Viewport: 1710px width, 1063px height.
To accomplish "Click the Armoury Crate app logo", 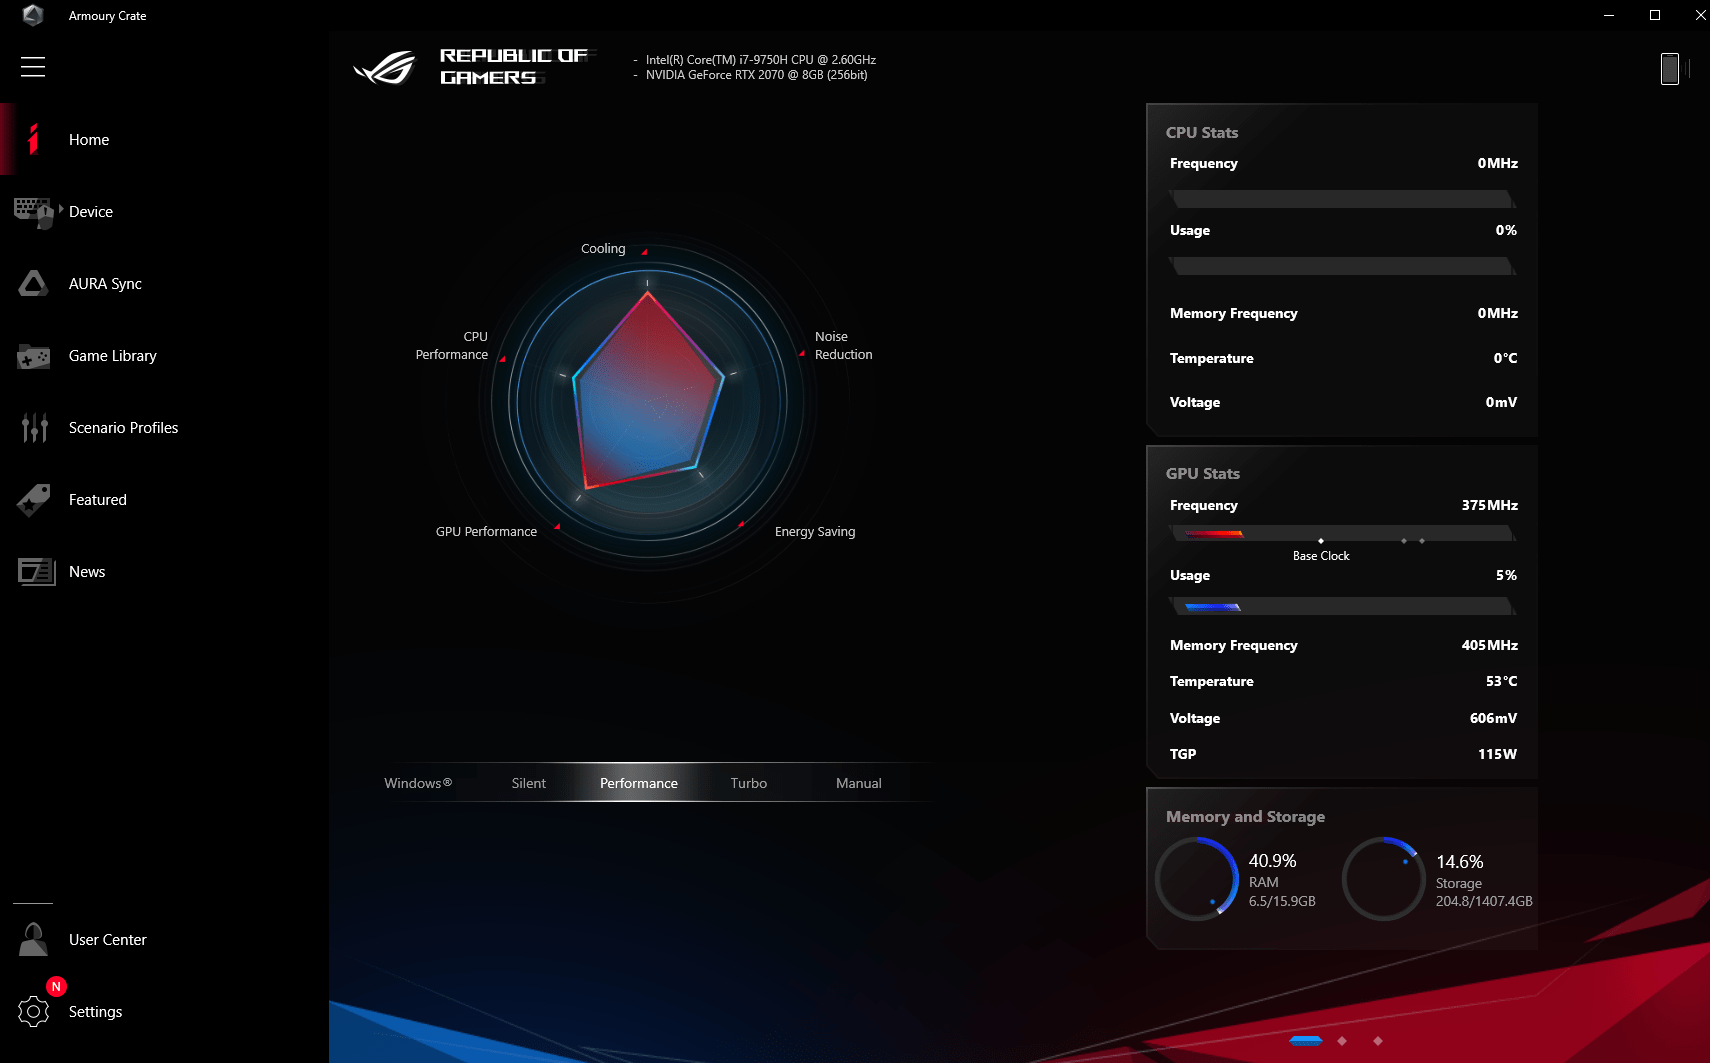I will [x=32, y=15].
